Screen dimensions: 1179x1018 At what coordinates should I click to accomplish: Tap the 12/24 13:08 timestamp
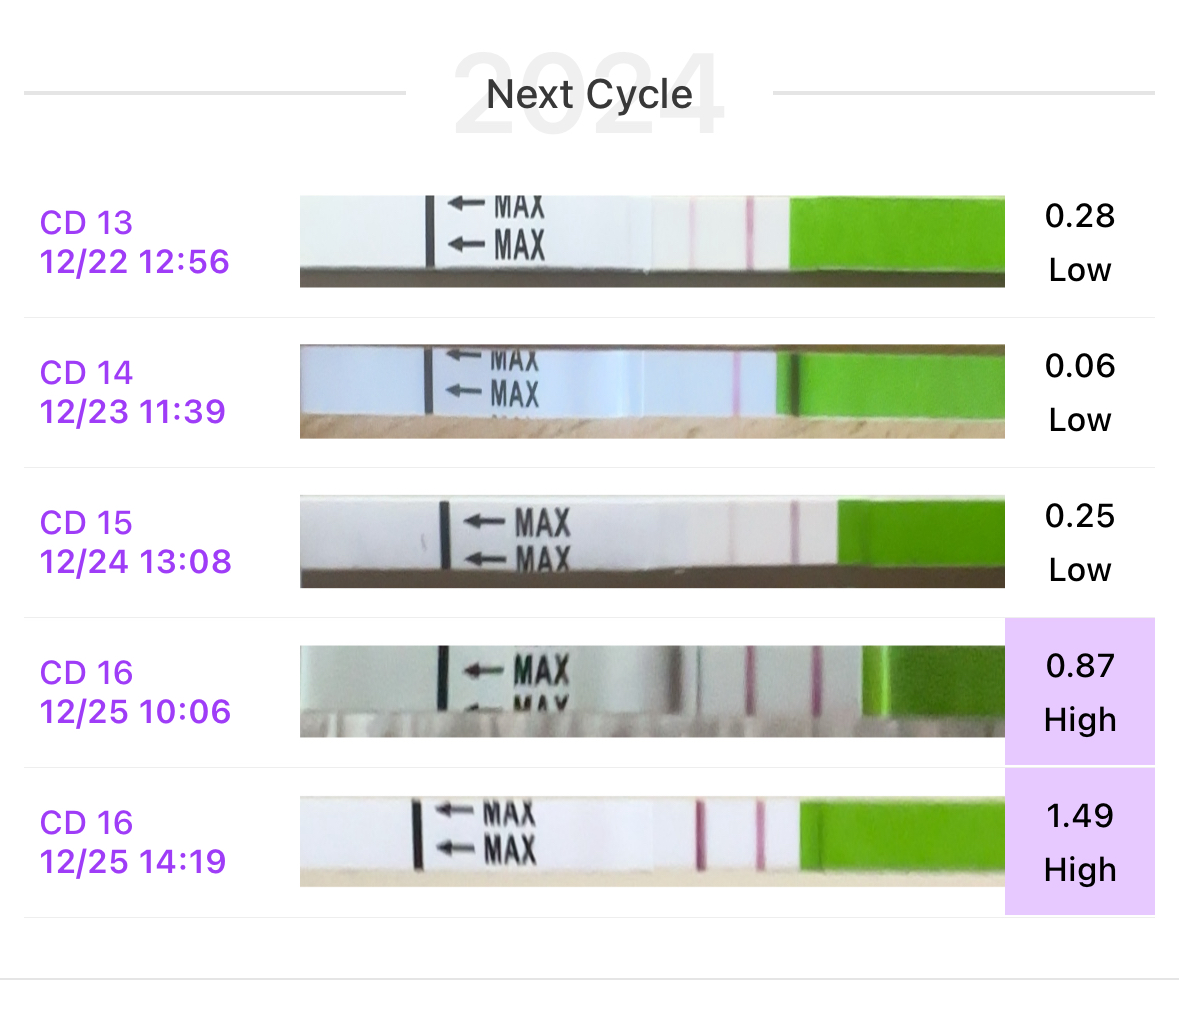pyautogui.click(x=135, y=562)
